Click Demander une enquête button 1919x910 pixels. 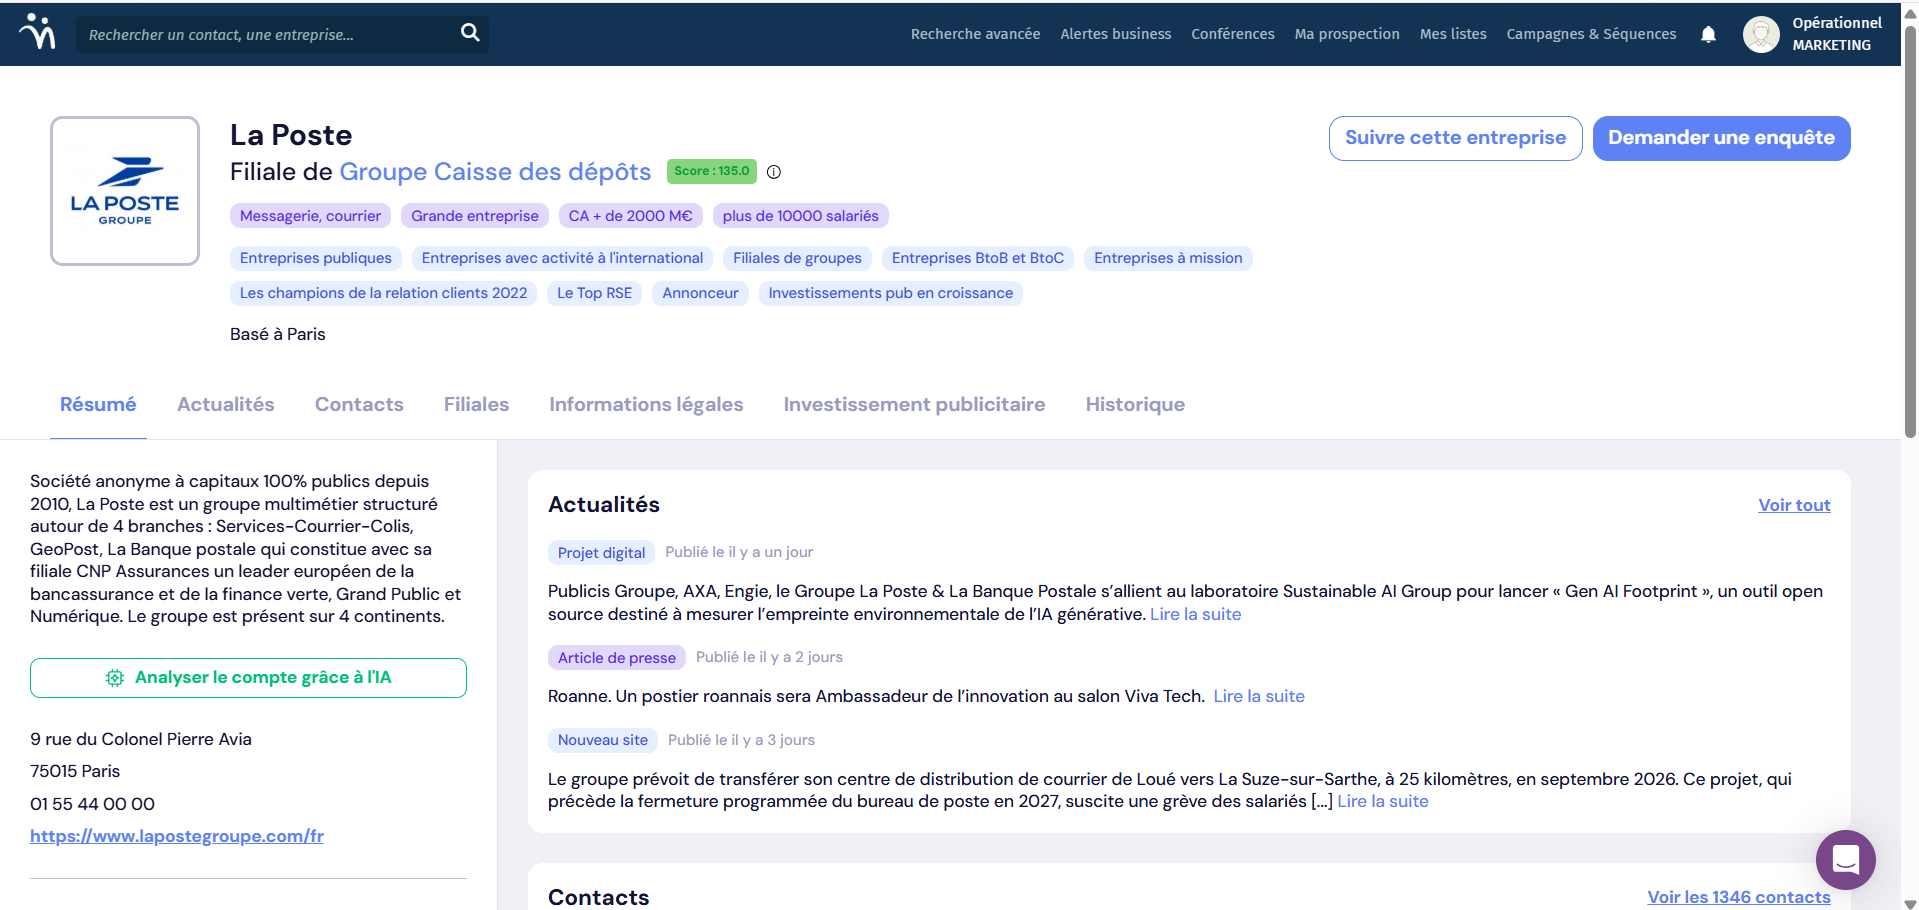click(1721, 138)
